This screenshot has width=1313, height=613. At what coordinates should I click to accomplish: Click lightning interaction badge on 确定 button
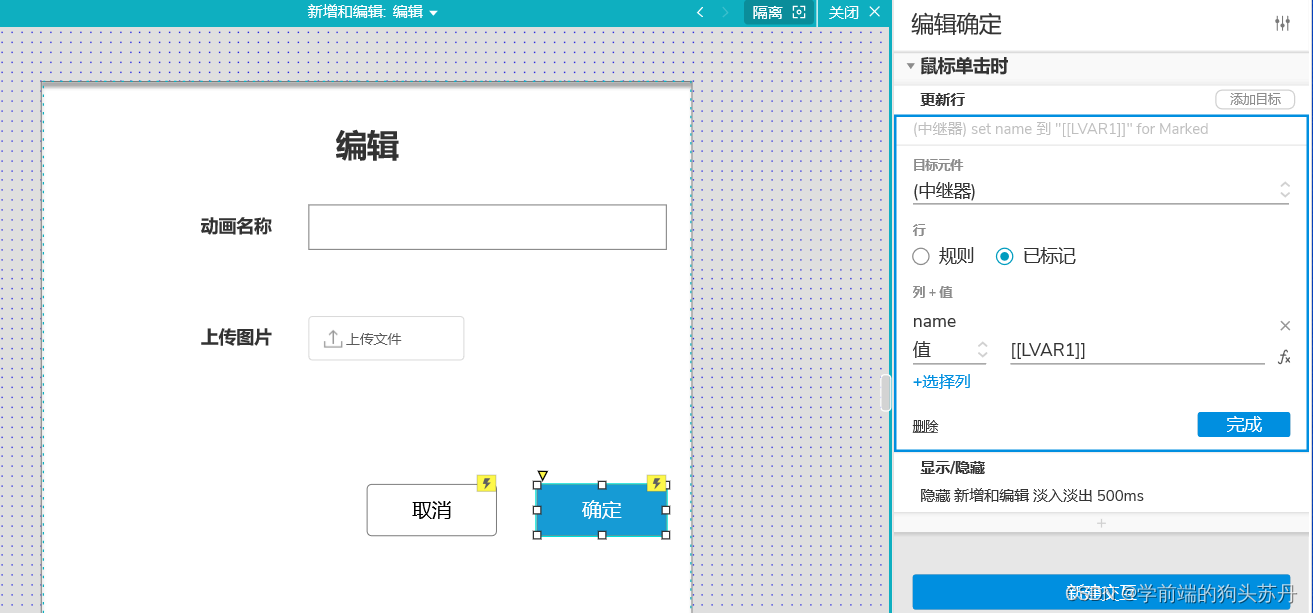point(656,484)
